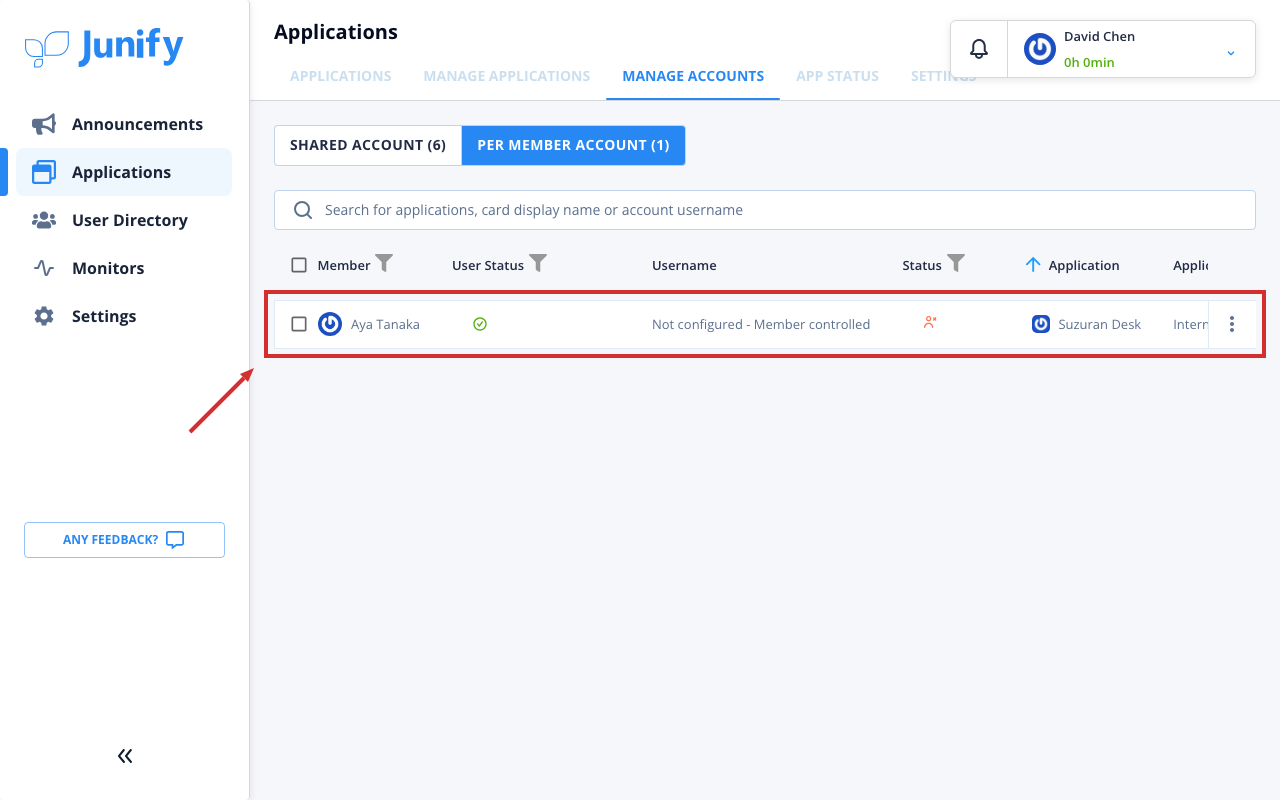This screenshot has width=1280, height=800.
Task: Click the User Directory people icon
Action: point(44,220)
